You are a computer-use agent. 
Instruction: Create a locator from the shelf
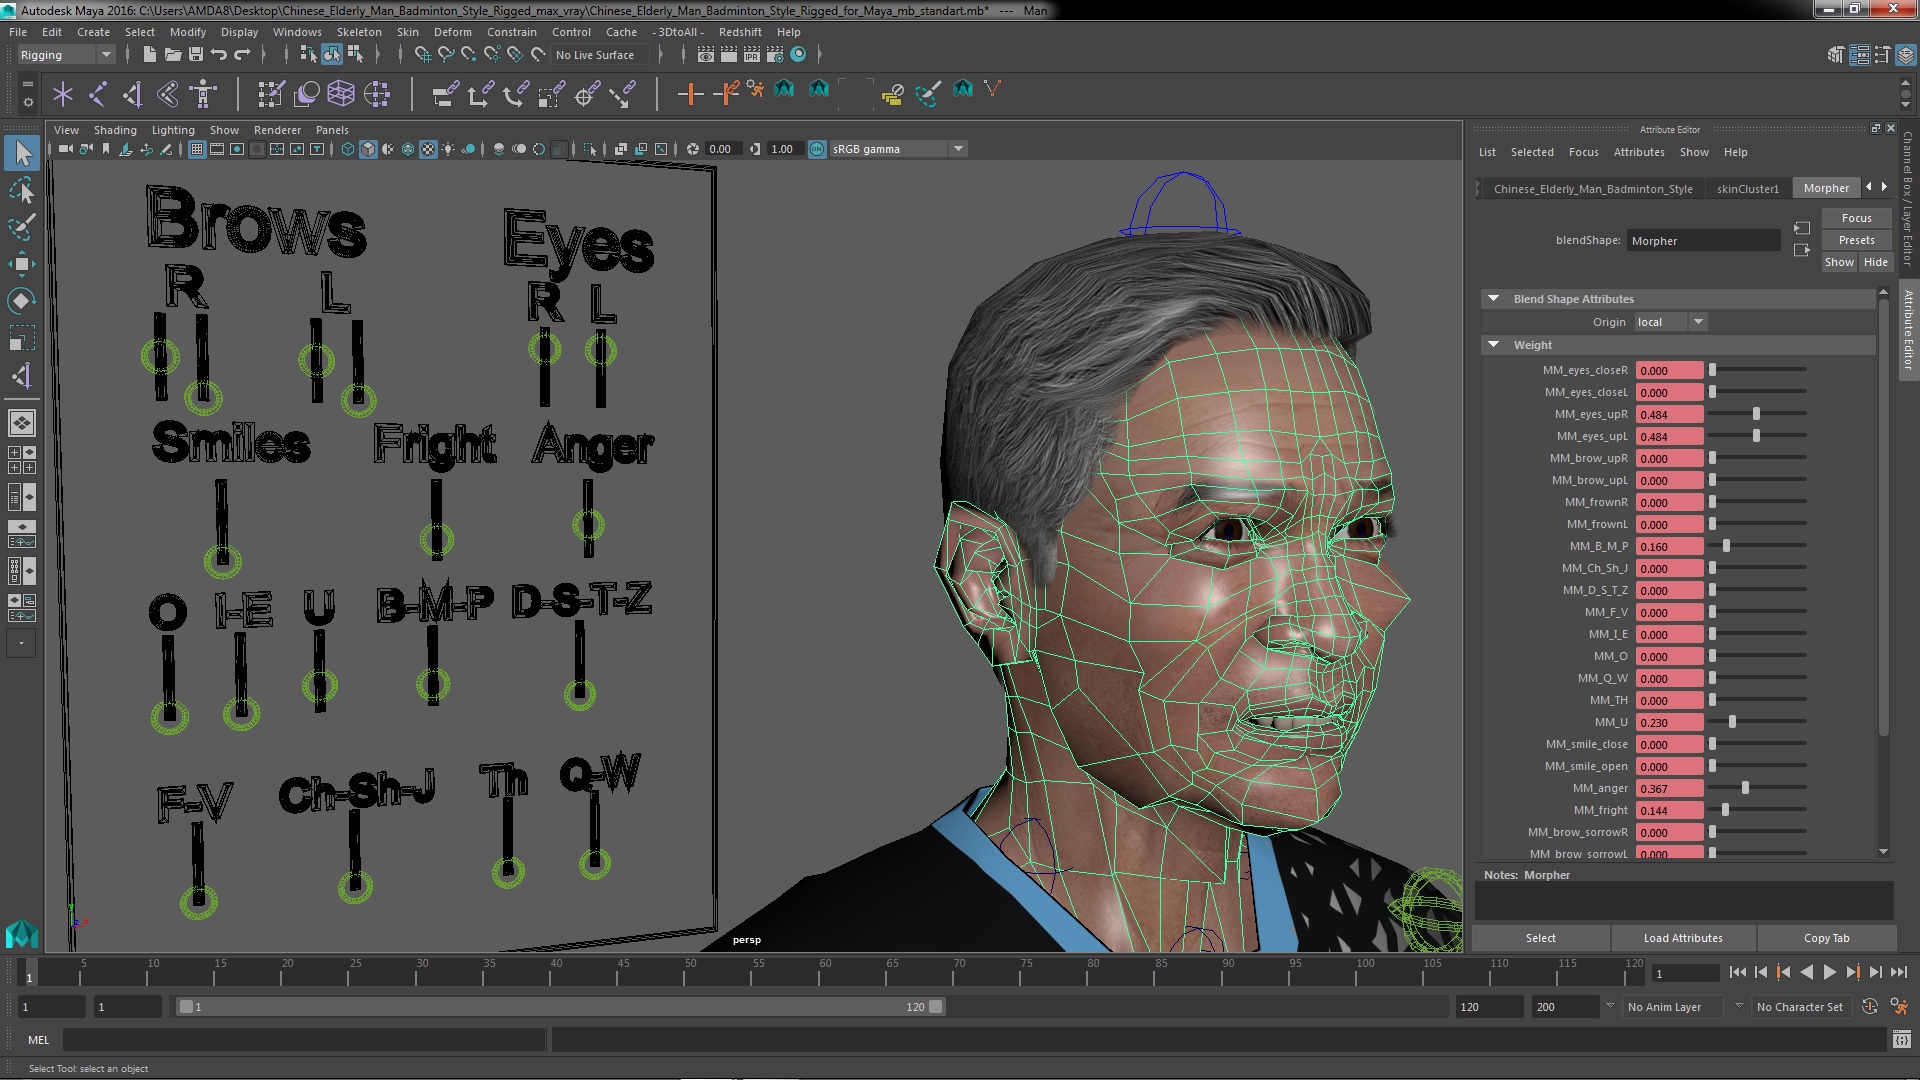point(63,95)
